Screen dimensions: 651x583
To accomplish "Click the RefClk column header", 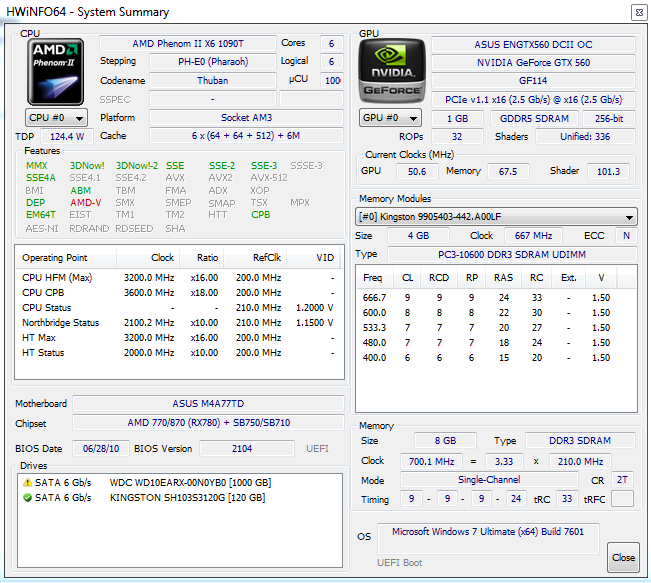I will (255, 257).
